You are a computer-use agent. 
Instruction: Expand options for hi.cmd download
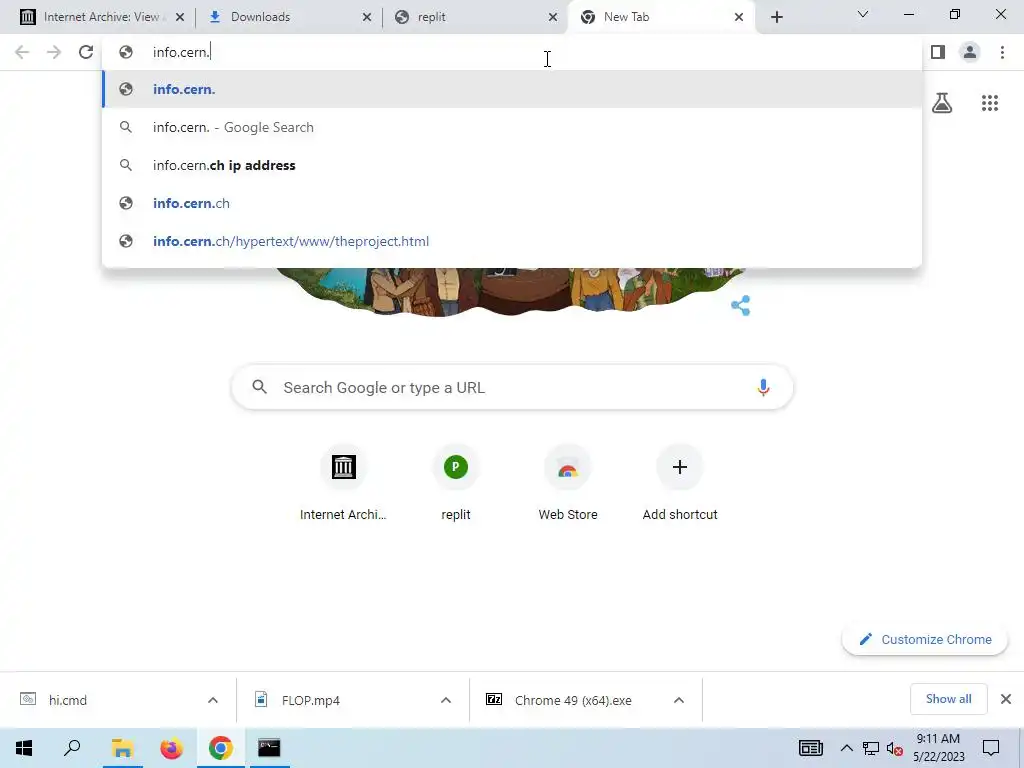tap(213, 700)
